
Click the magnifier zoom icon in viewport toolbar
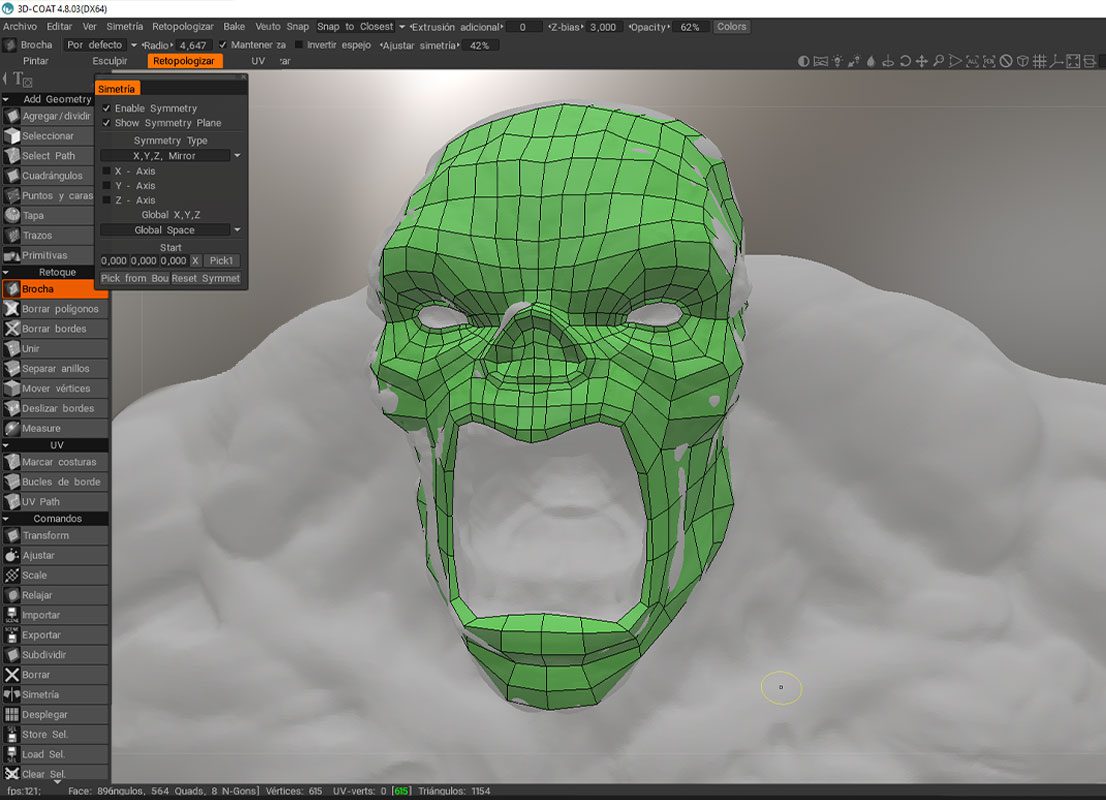(938, 61)
